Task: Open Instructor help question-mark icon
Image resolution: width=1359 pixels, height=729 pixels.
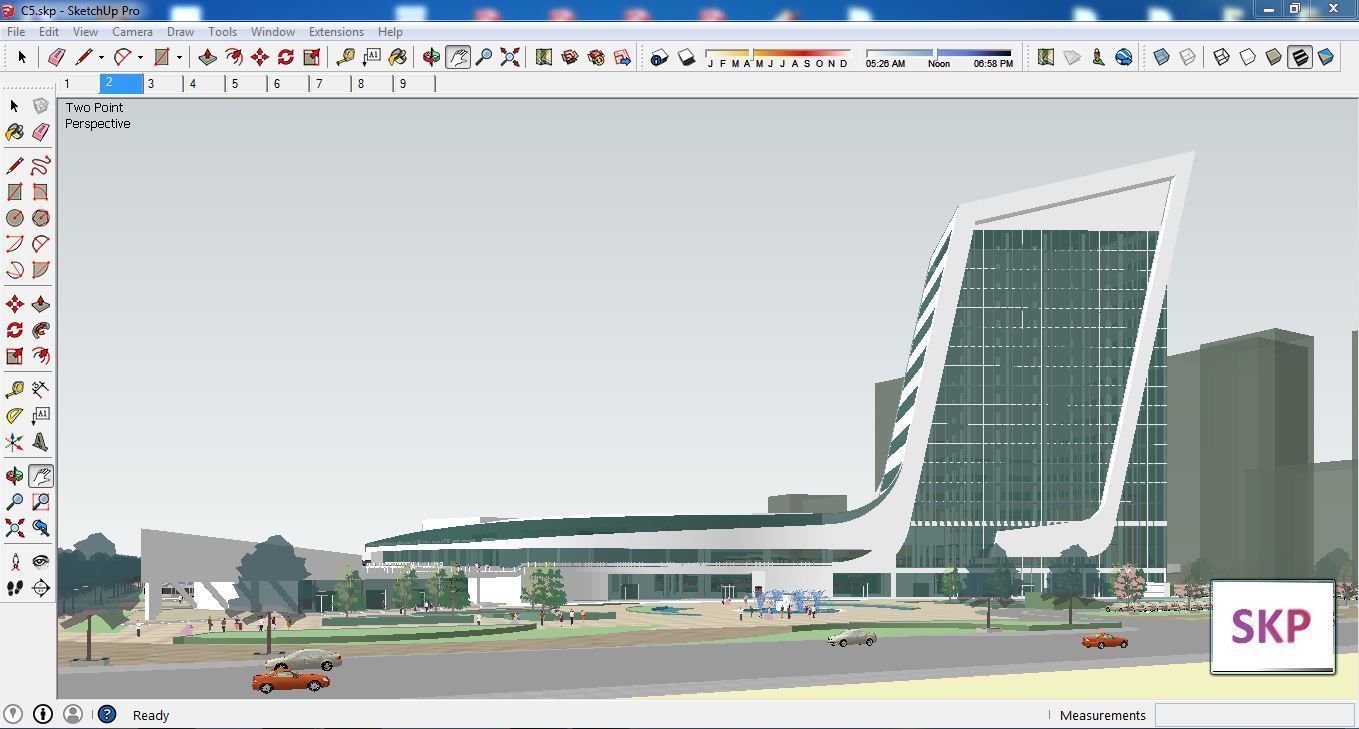Action: 107,714
